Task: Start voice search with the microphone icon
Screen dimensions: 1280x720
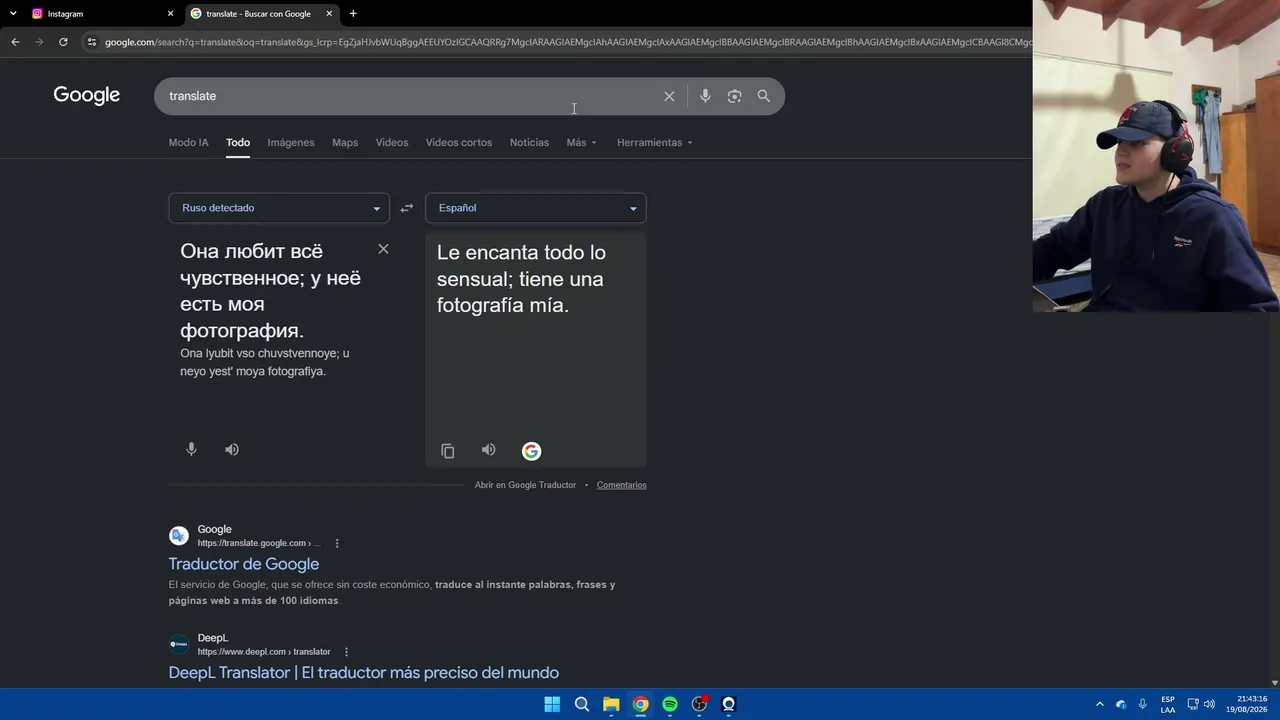Action: point(705,96)
